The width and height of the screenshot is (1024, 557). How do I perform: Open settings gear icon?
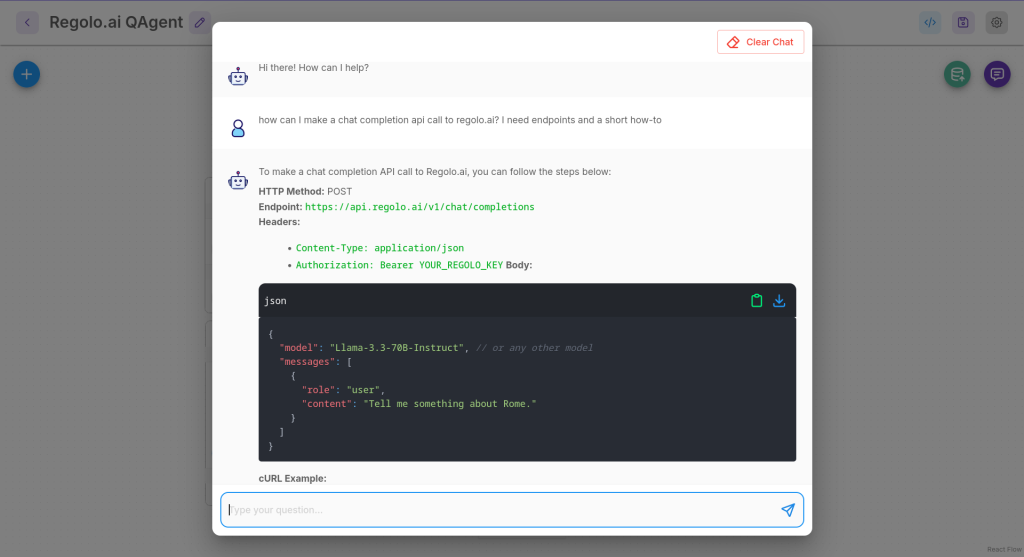(997, 22)
